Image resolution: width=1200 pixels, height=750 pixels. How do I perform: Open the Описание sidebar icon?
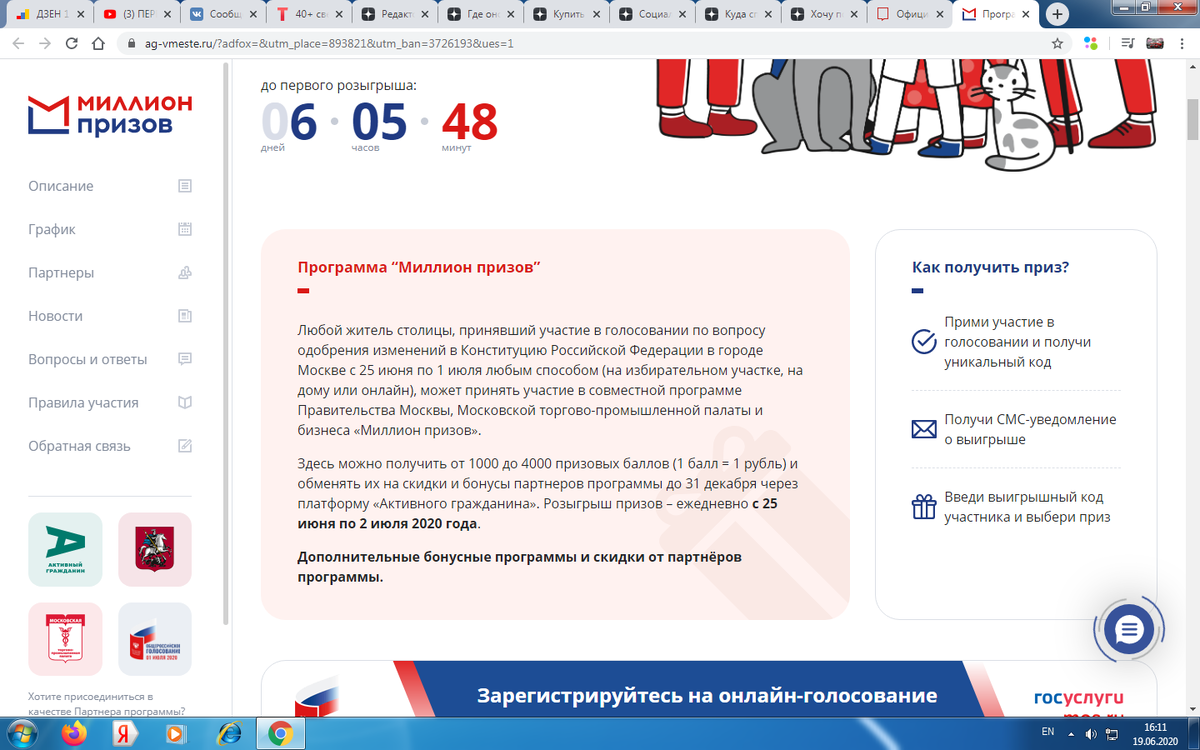click(x=184, y=186)
